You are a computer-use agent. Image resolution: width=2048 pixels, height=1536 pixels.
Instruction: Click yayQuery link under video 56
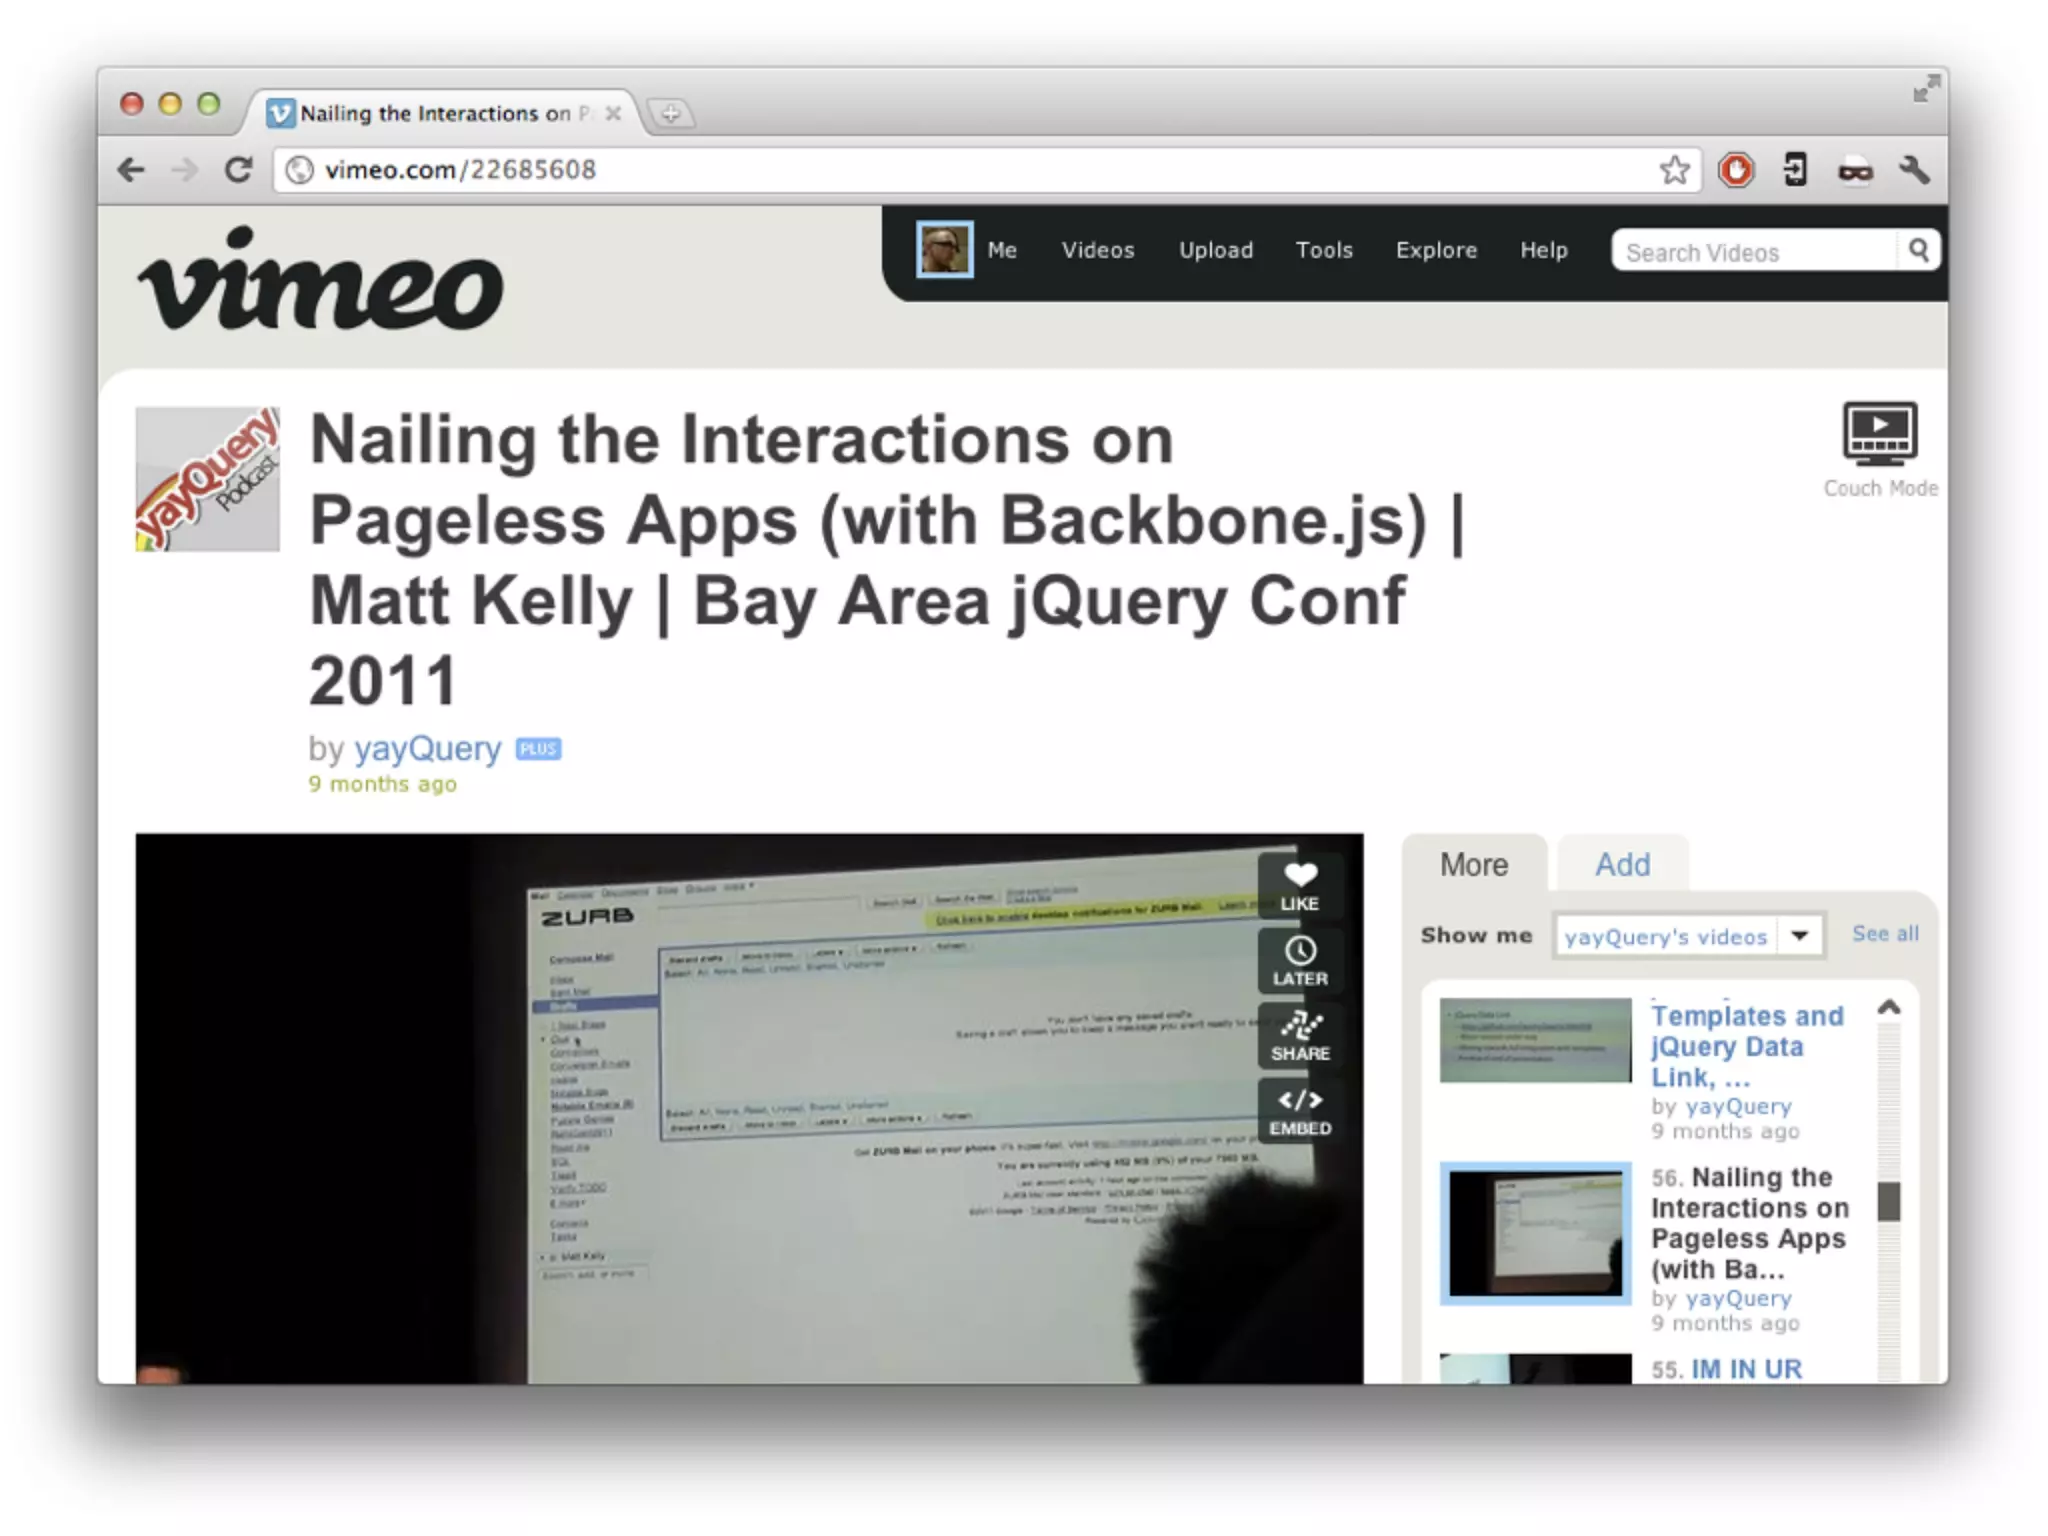coord(1738,1298)
